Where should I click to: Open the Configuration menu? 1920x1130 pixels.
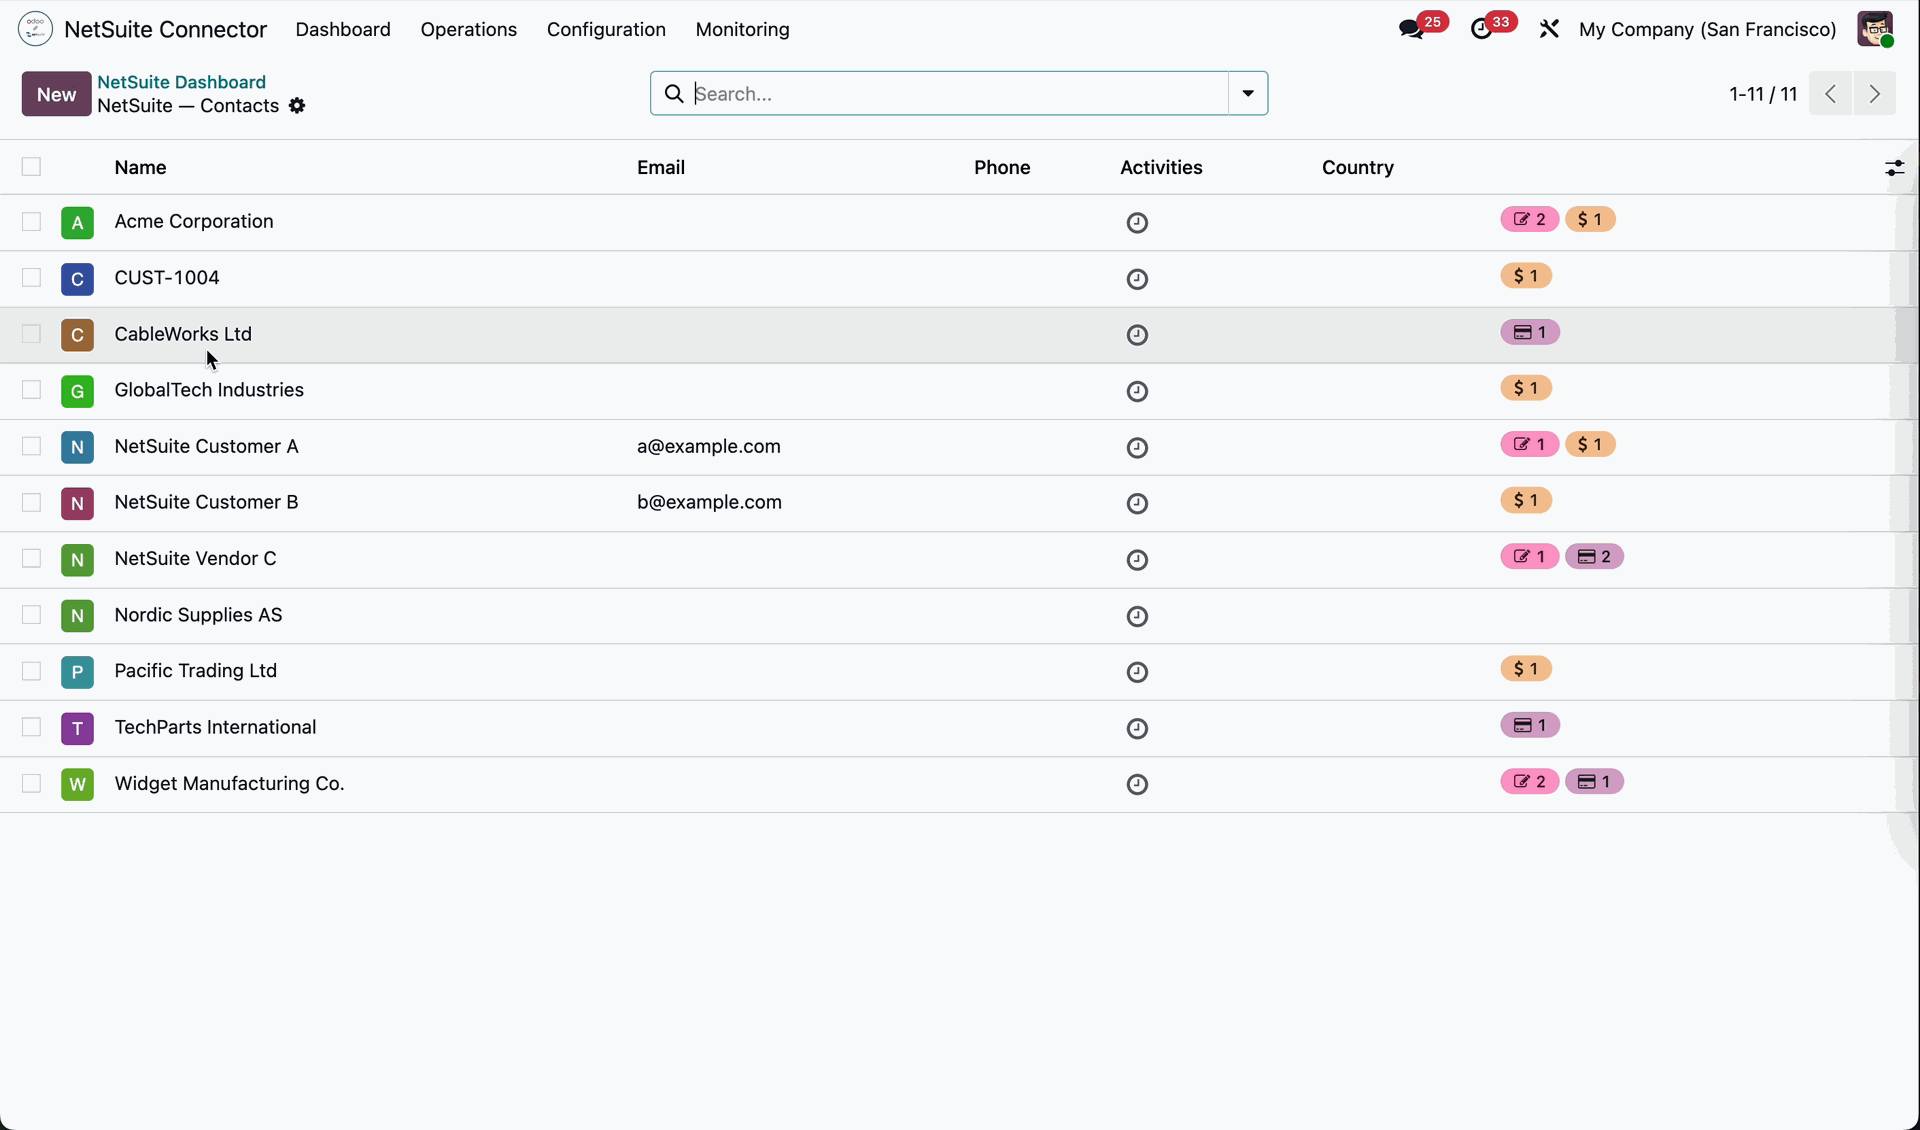(x=606, y=29)
